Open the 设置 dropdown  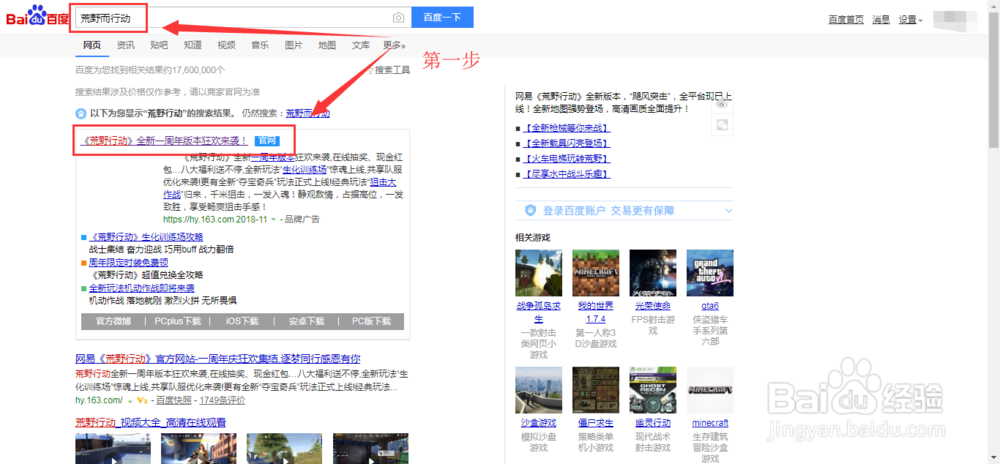910,19
